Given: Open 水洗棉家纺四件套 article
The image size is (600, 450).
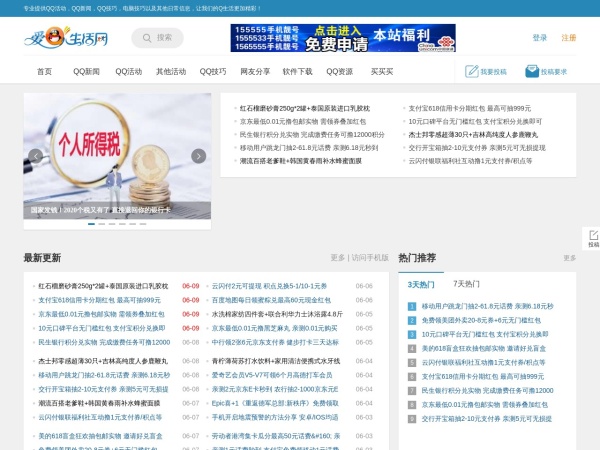Looking at the screenshot, I should click(277, 314).
